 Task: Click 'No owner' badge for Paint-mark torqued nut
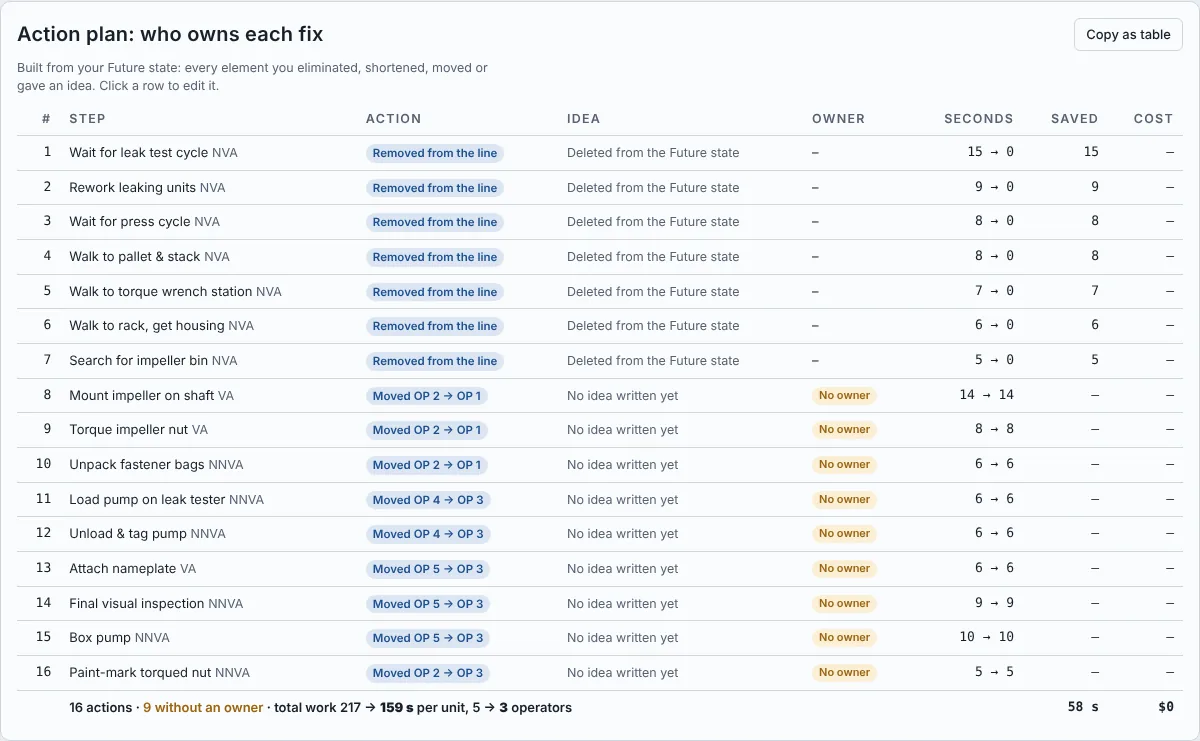pyautogui.click(x=844, y=673)
